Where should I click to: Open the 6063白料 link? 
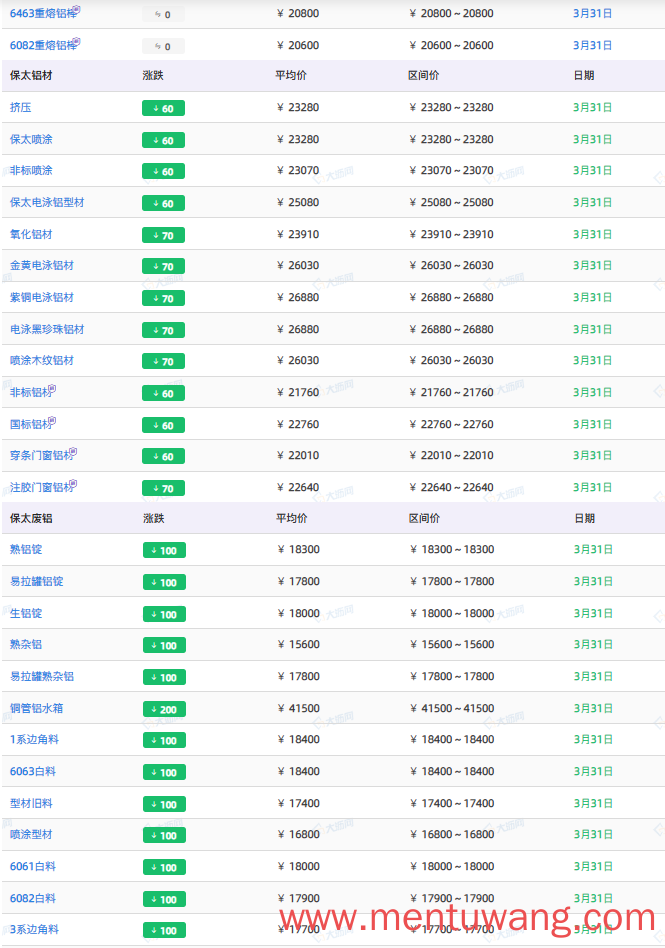[x=33, y=771]
